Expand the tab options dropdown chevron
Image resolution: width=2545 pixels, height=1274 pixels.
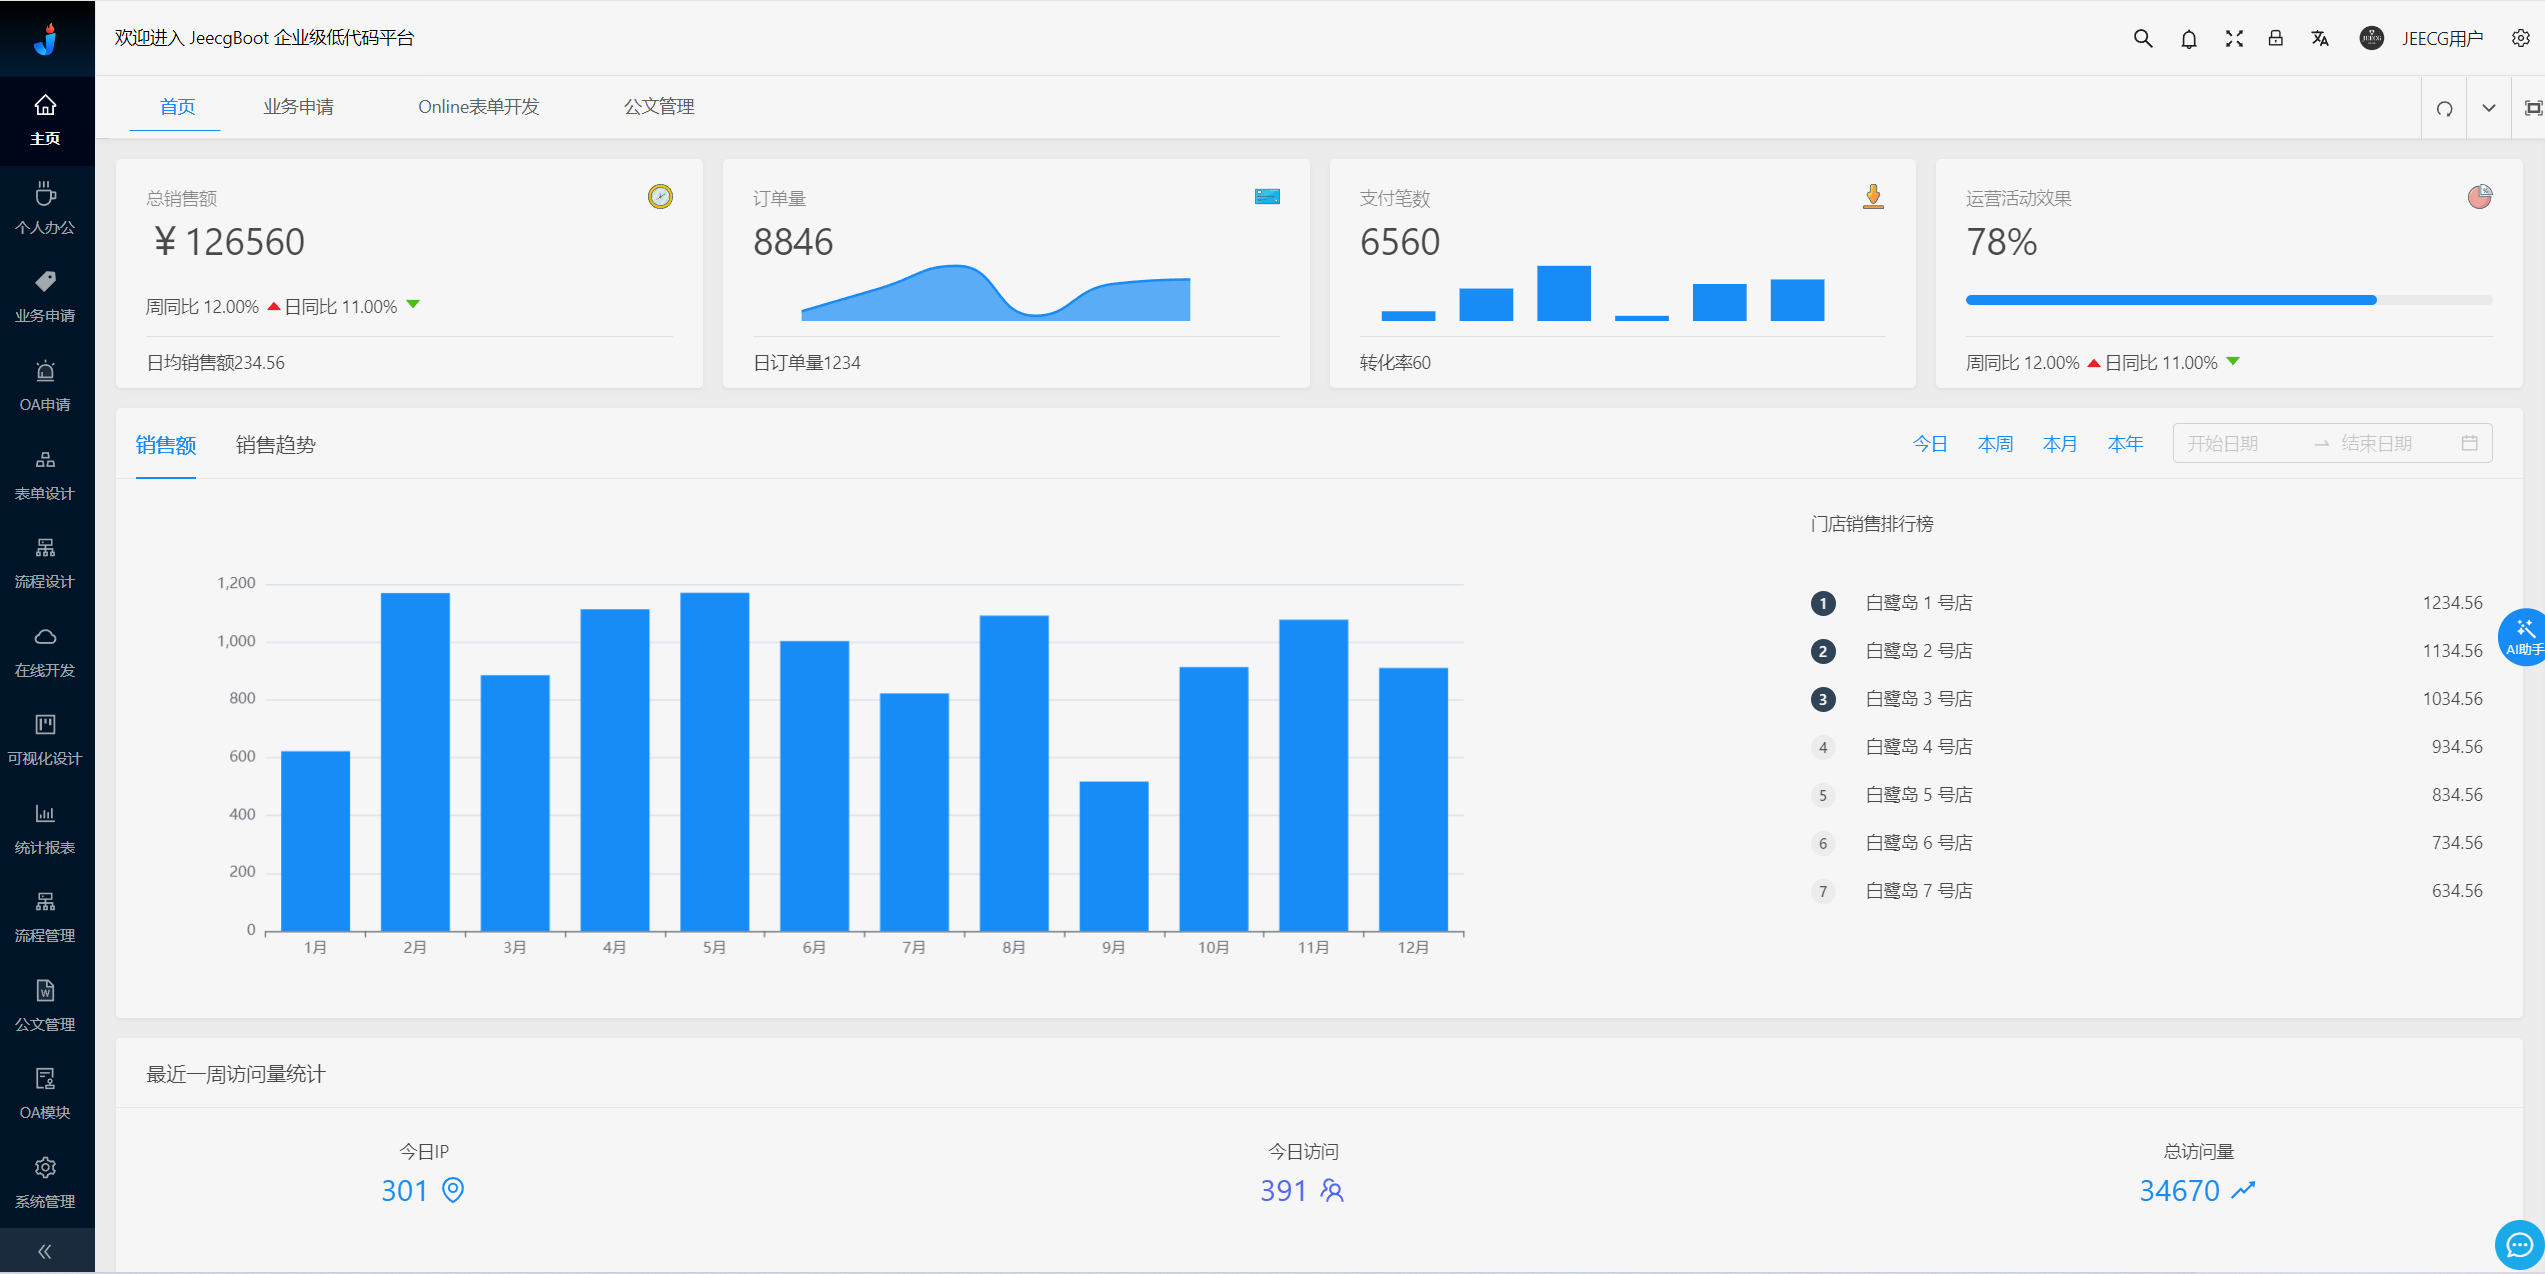pos(2489,108)
